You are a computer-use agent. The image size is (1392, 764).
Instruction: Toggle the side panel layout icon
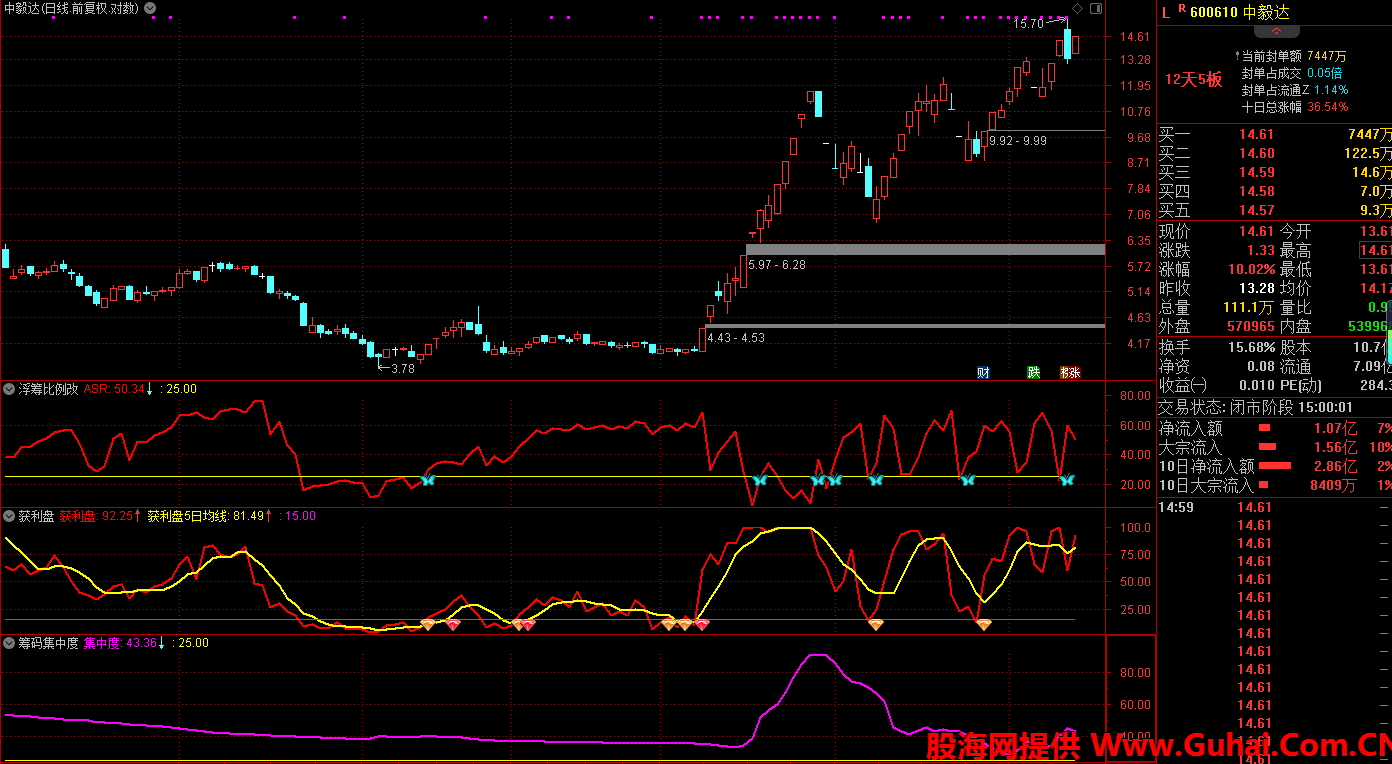(1095, 8)
